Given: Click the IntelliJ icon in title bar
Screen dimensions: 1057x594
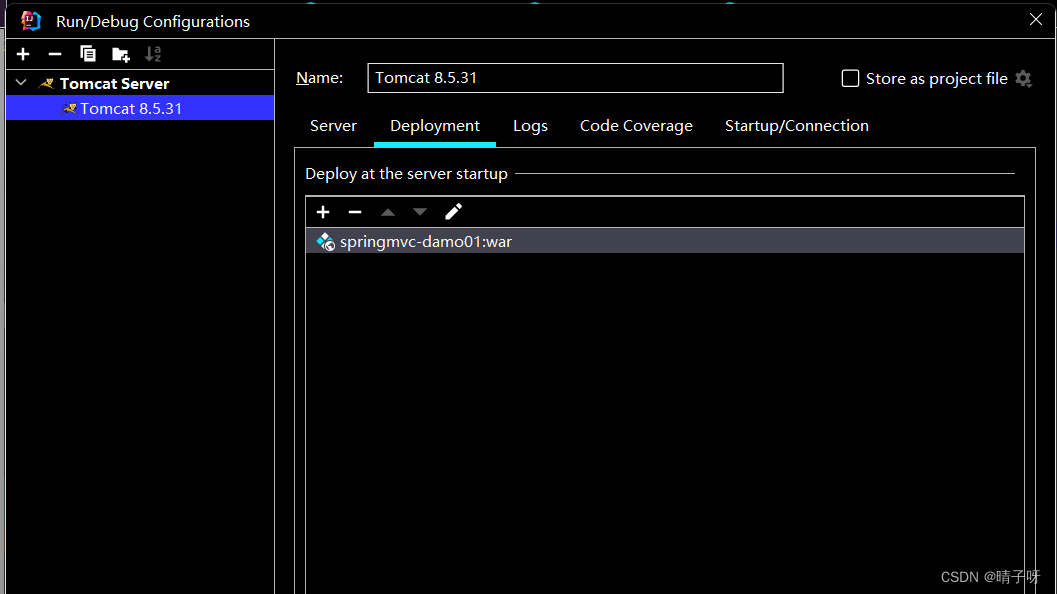Looking at the screenshot, I should 31,21.
